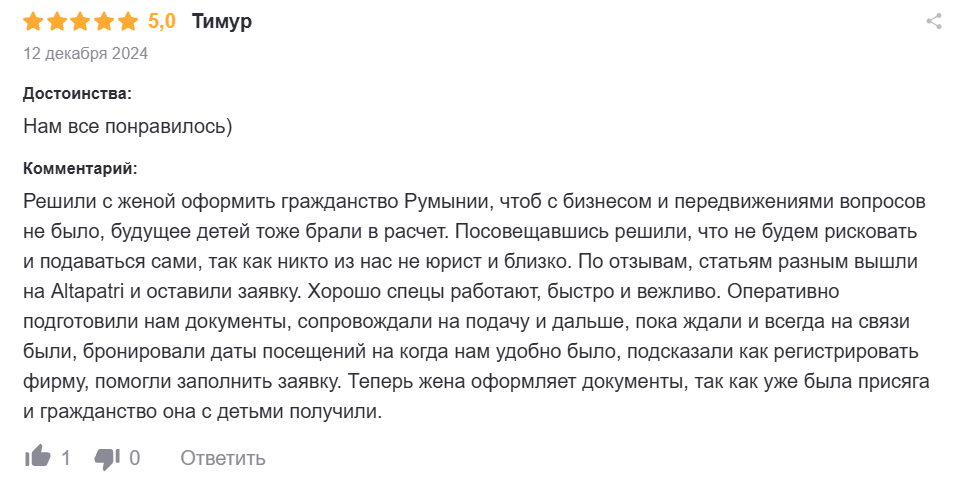
Task: Click the fifth rating star
Action: [x=129, y=21]
